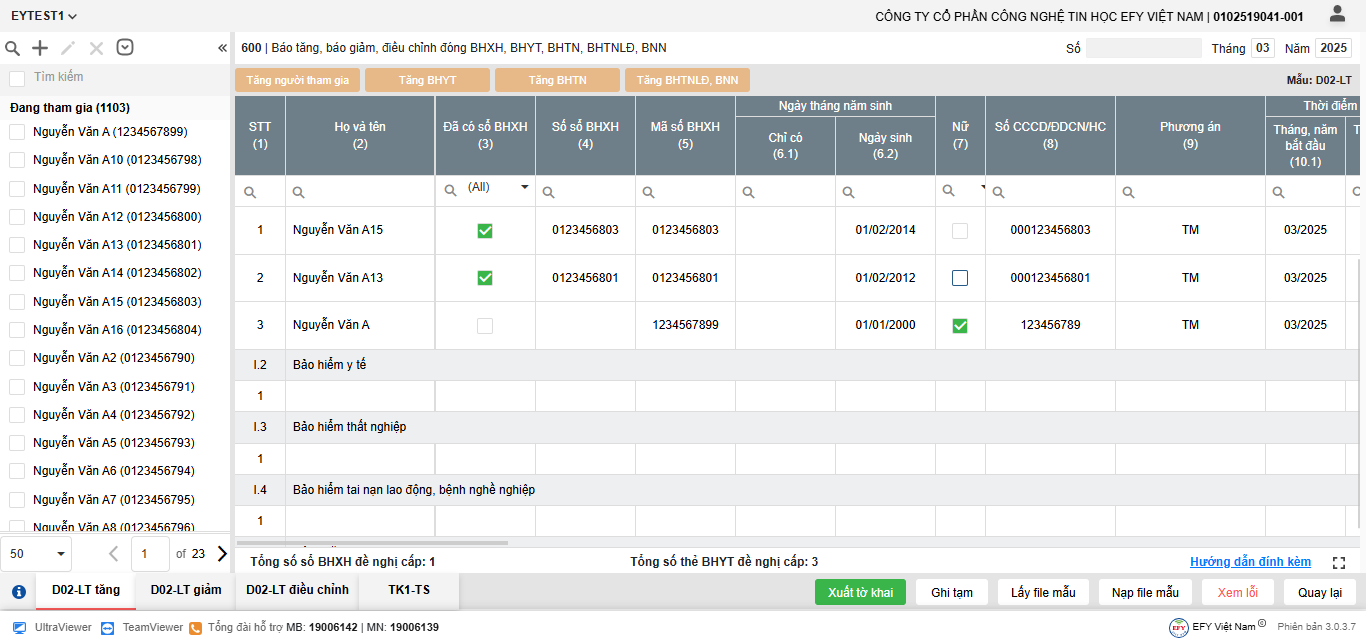Screen dimensions: 1366x641
Task: Switch to the D02-LT giảm tab
Action: tap(186, 590)
